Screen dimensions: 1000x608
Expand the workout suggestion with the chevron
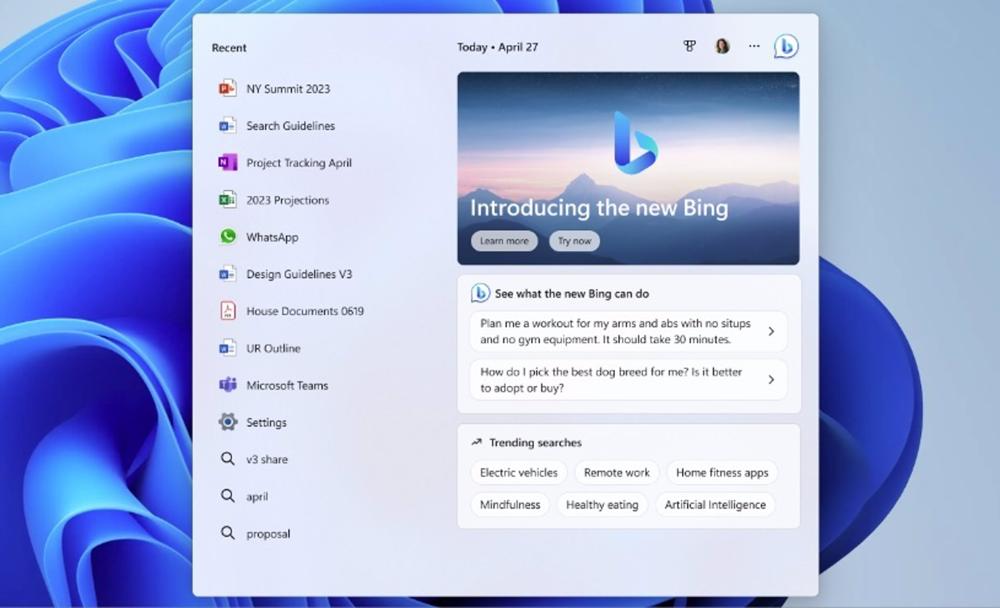(x=770, y=331)
